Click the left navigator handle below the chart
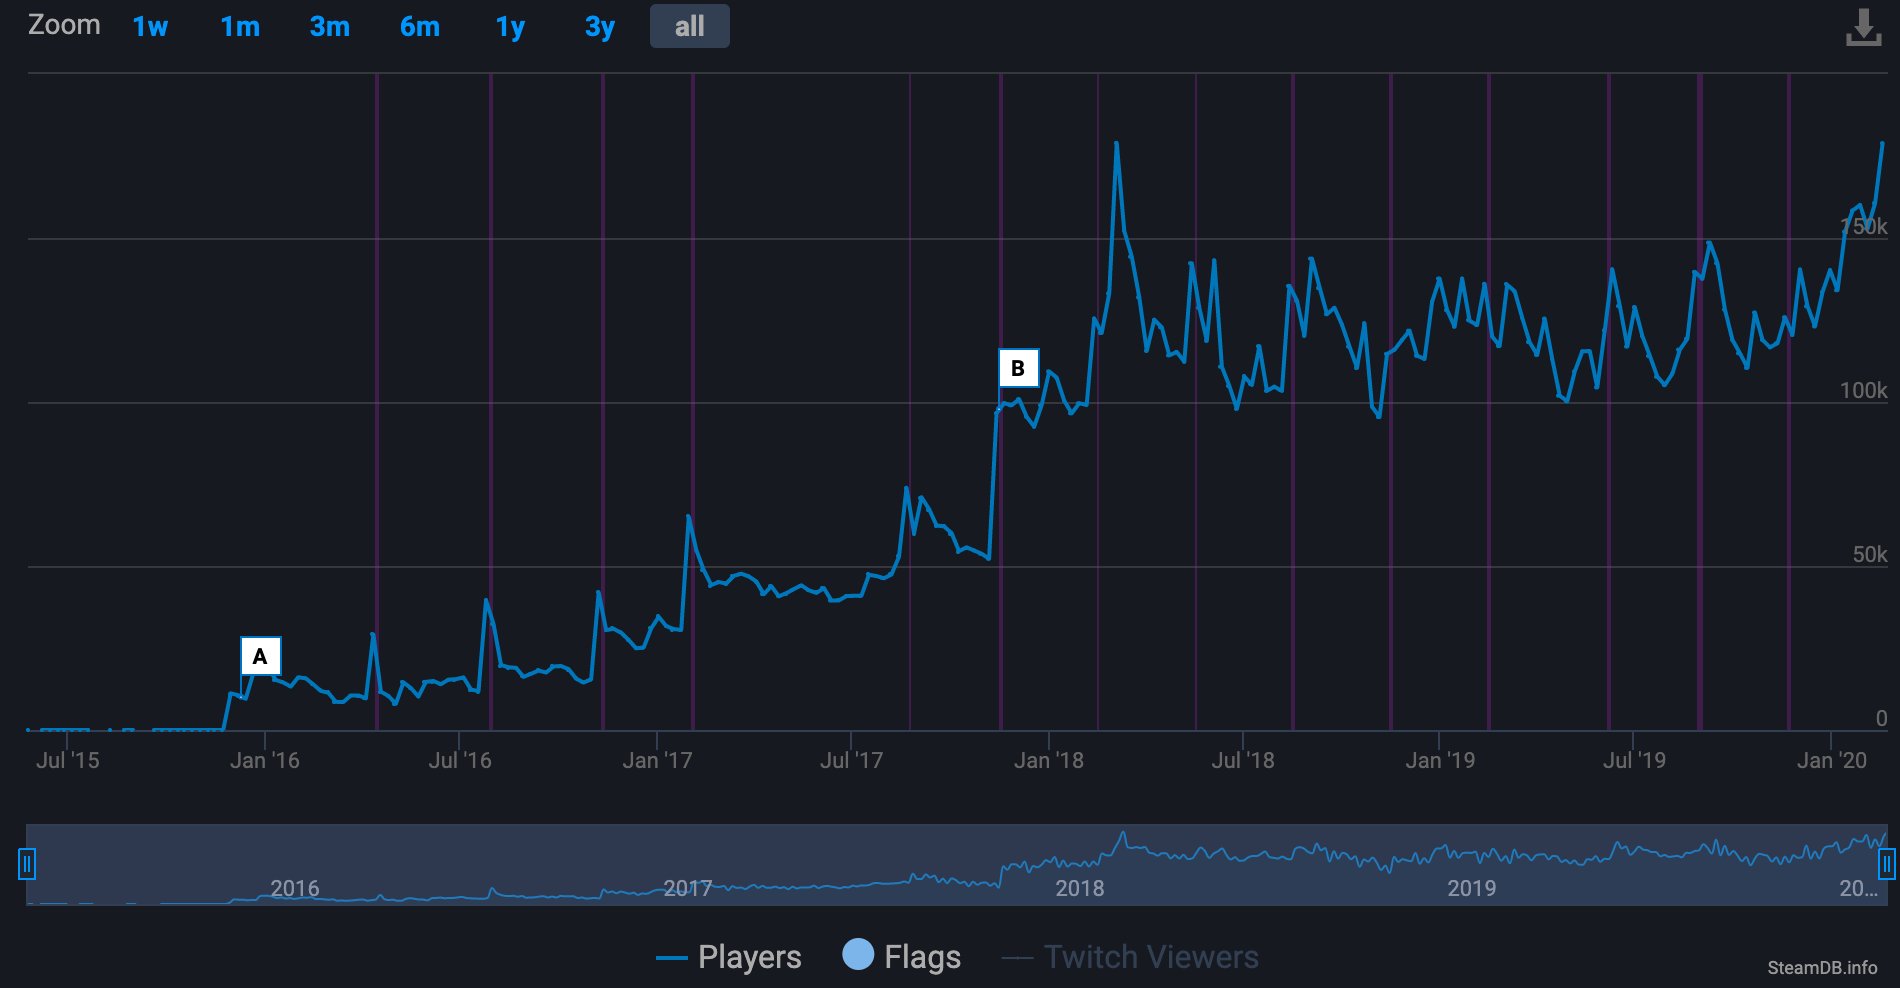This screenshot has width=1900, height=988. 29,864
